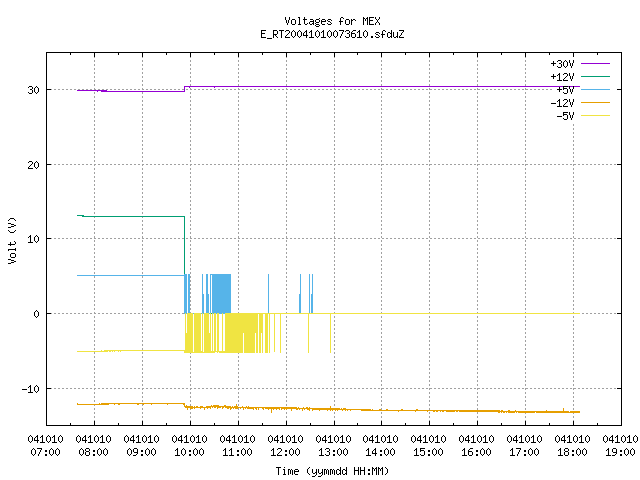Click the x-axis tick '041010 10:00'

click(x=189, y=445)
